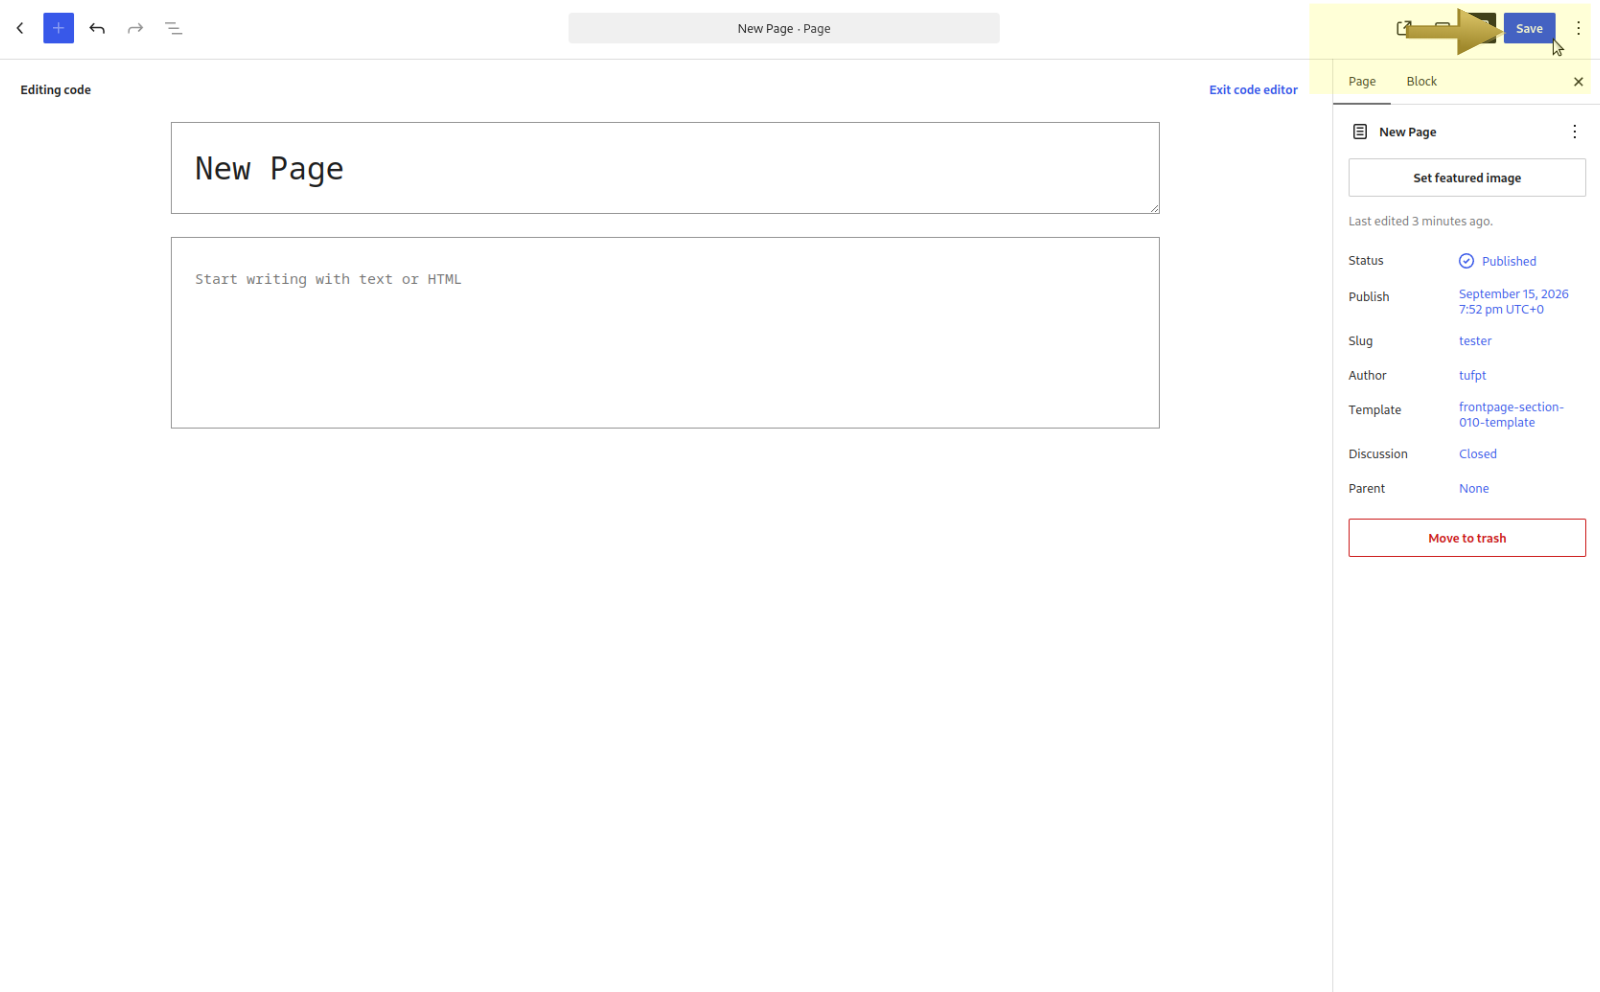Click Exit code editor link
Image resolution: width=1600 pixels, height=992 pixels.
point(1253,90)
